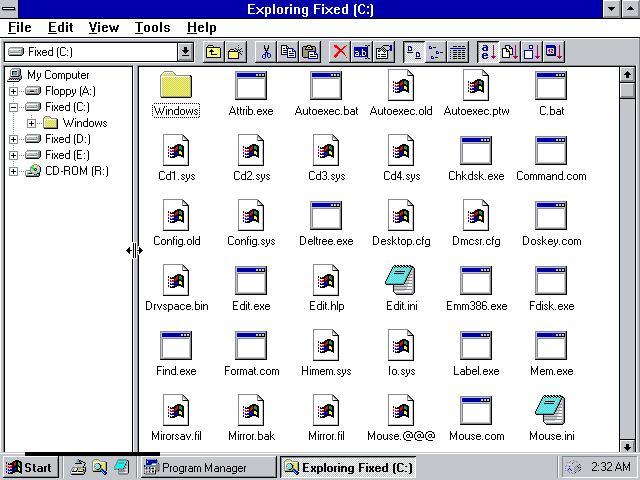Open properties toolbar icon
640x480 pixels.
coord(384,52)
